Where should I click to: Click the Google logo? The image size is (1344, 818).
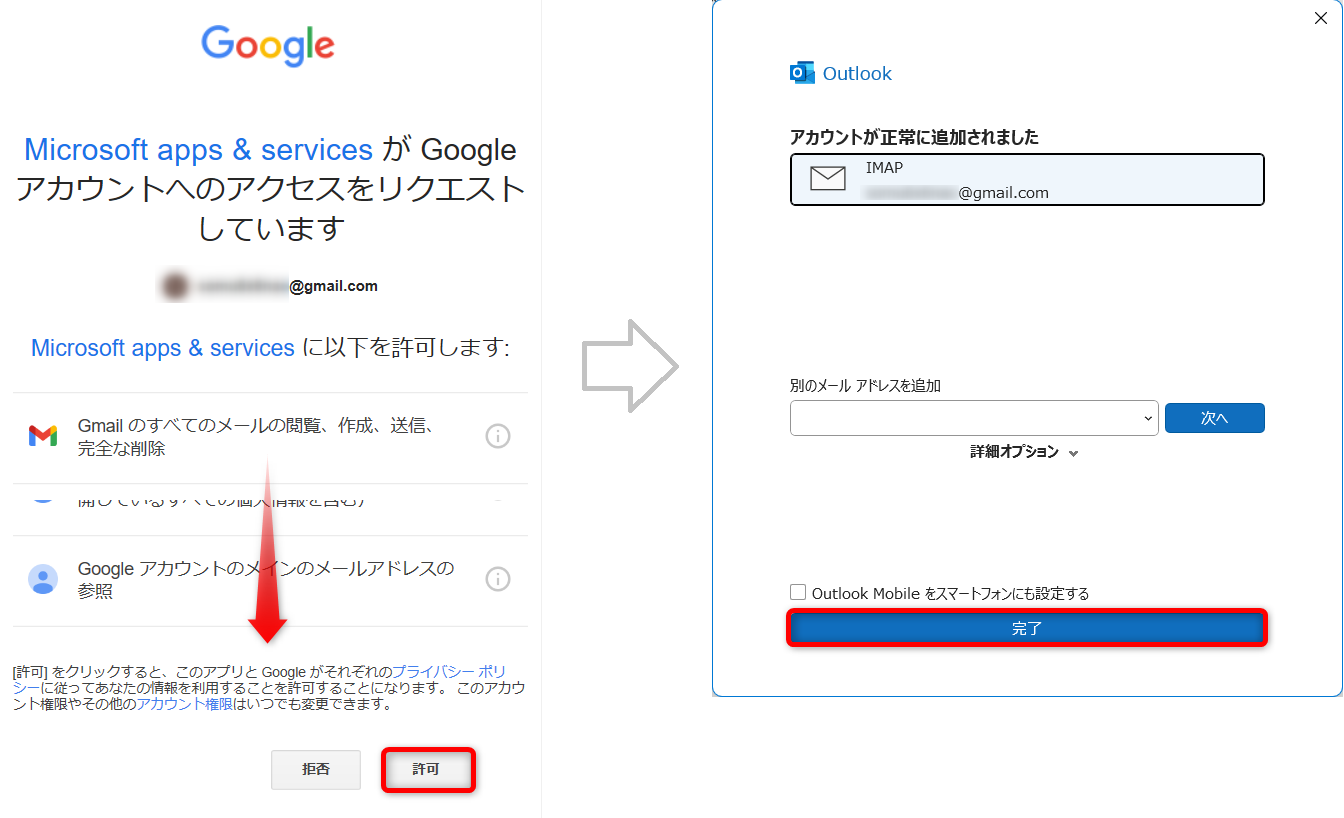click(268, 46)
